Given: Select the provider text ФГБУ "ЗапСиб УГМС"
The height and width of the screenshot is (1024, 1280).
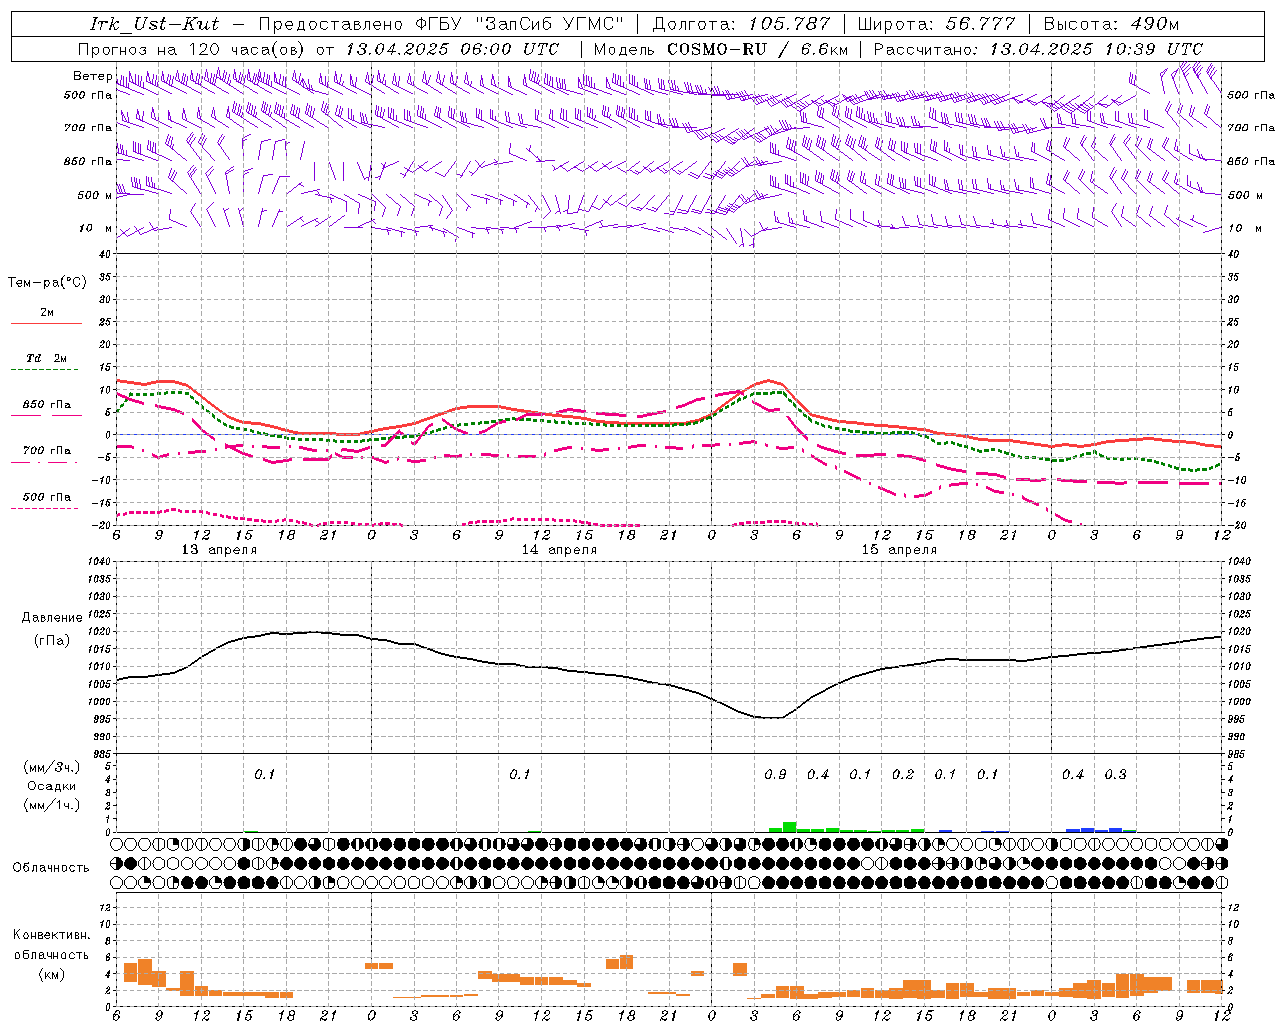Looking at the screenshot, I should coord(520,24).
